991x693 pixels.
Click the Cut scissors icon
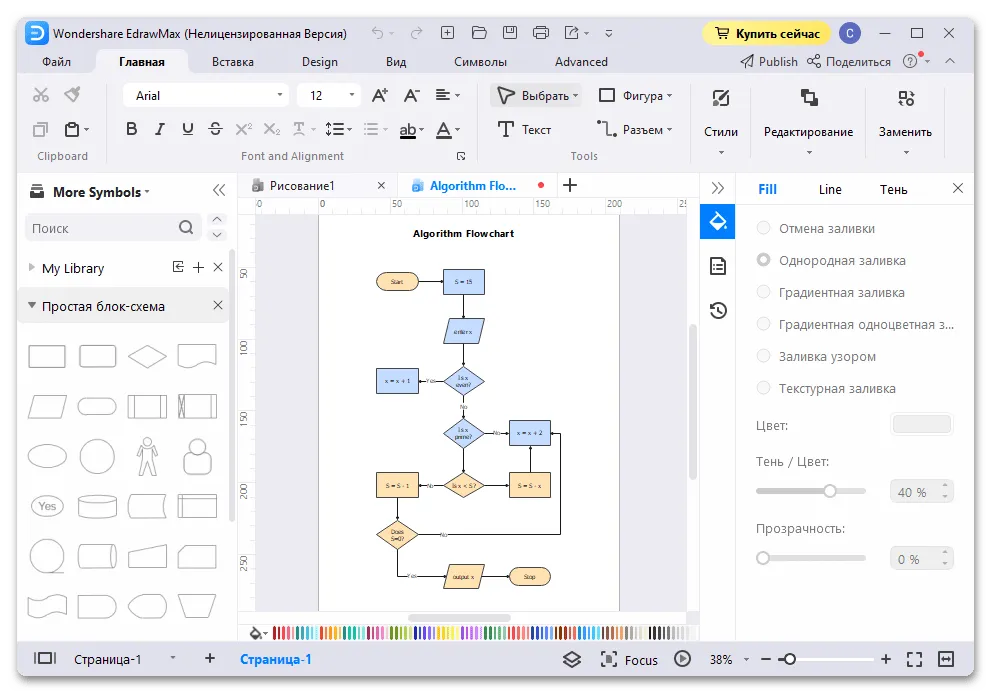(40, 95)
